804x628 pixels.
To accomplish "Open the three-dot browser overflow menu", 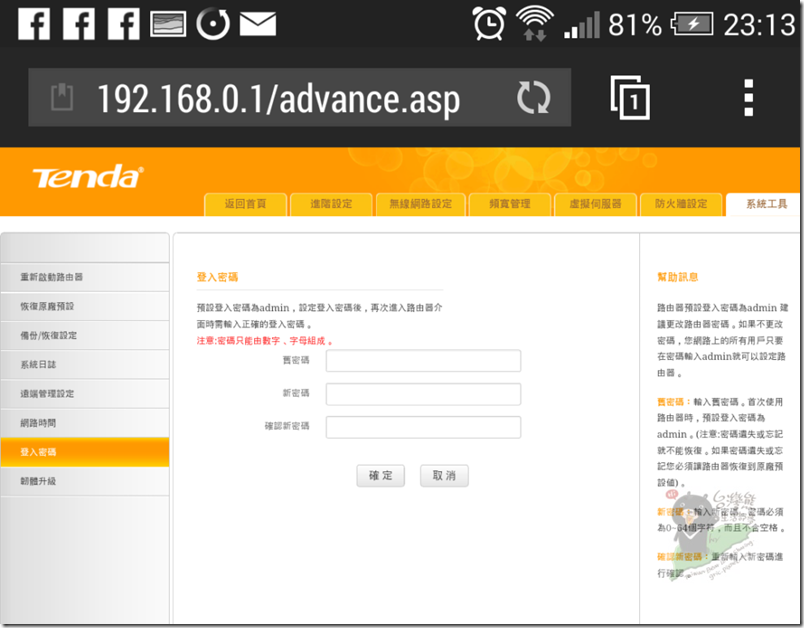I will pyautogui.click(x=749, y=97).
